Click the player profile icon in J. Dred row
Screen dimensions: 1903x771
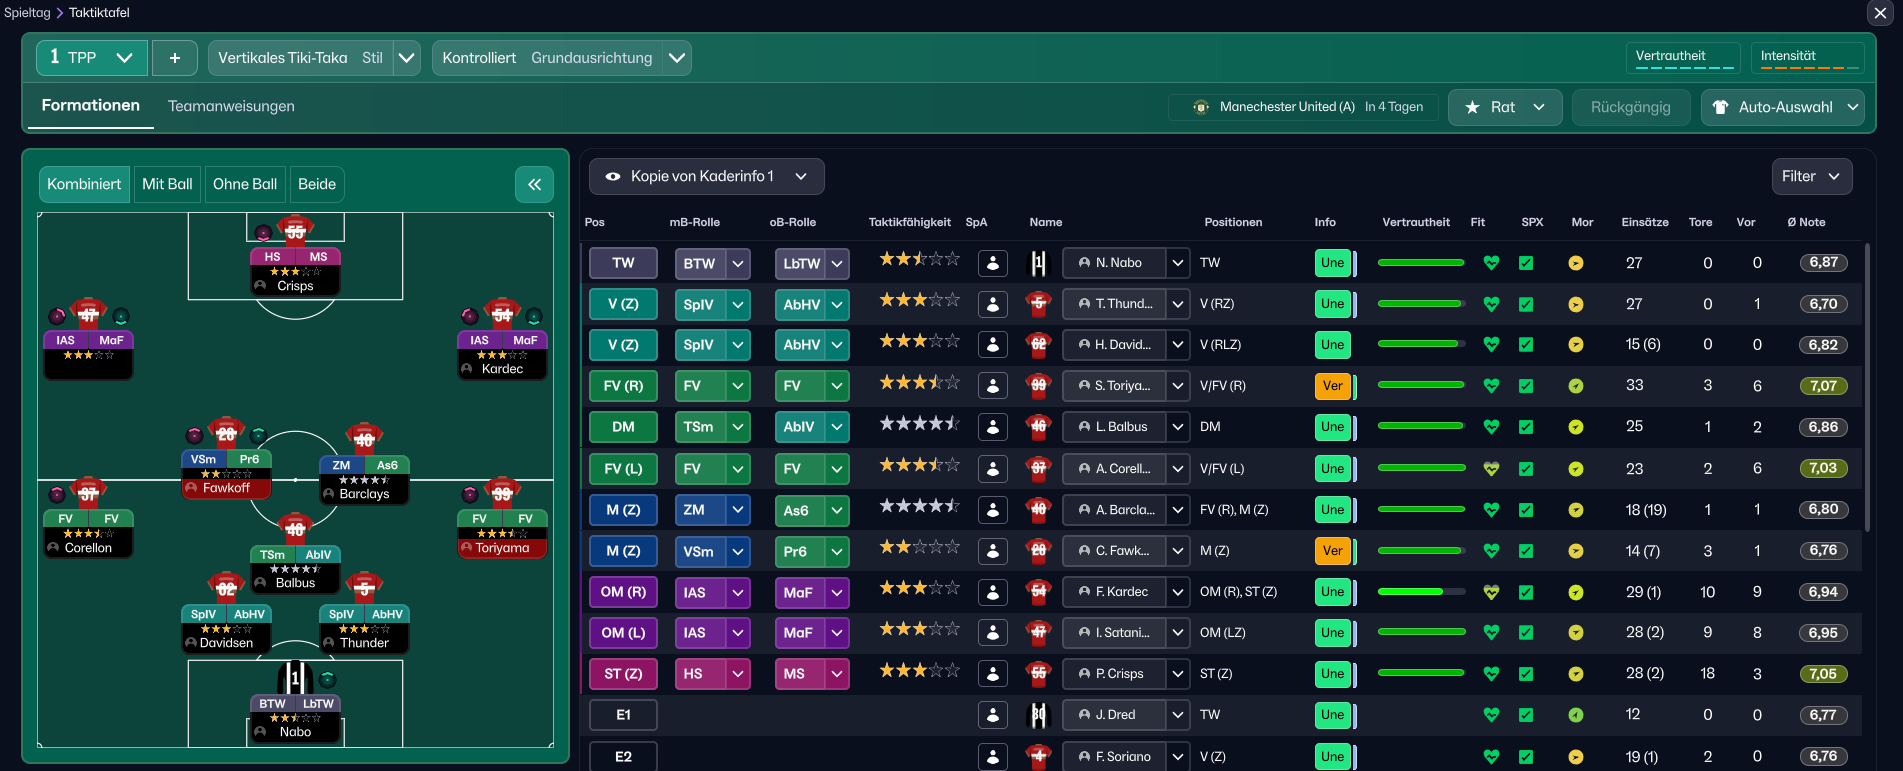click(x=993, y=715)
